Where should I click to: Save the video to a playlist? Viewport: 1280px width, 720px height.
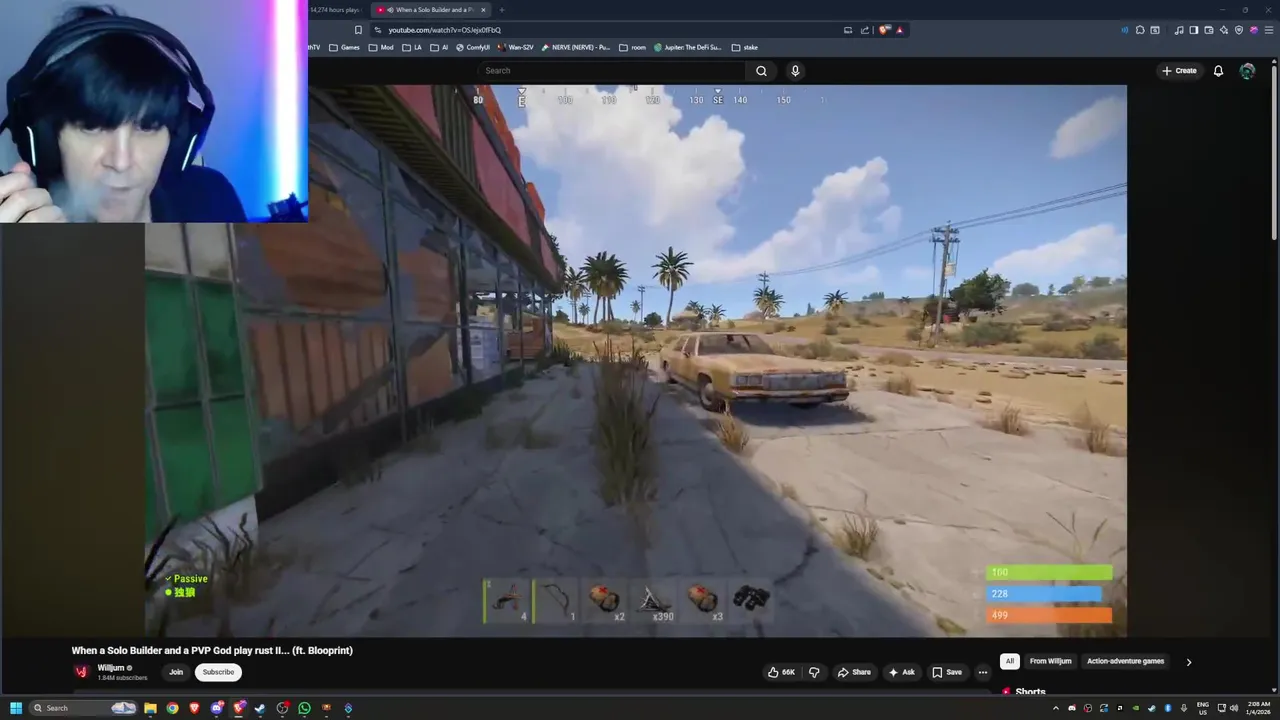click(946, 672)
